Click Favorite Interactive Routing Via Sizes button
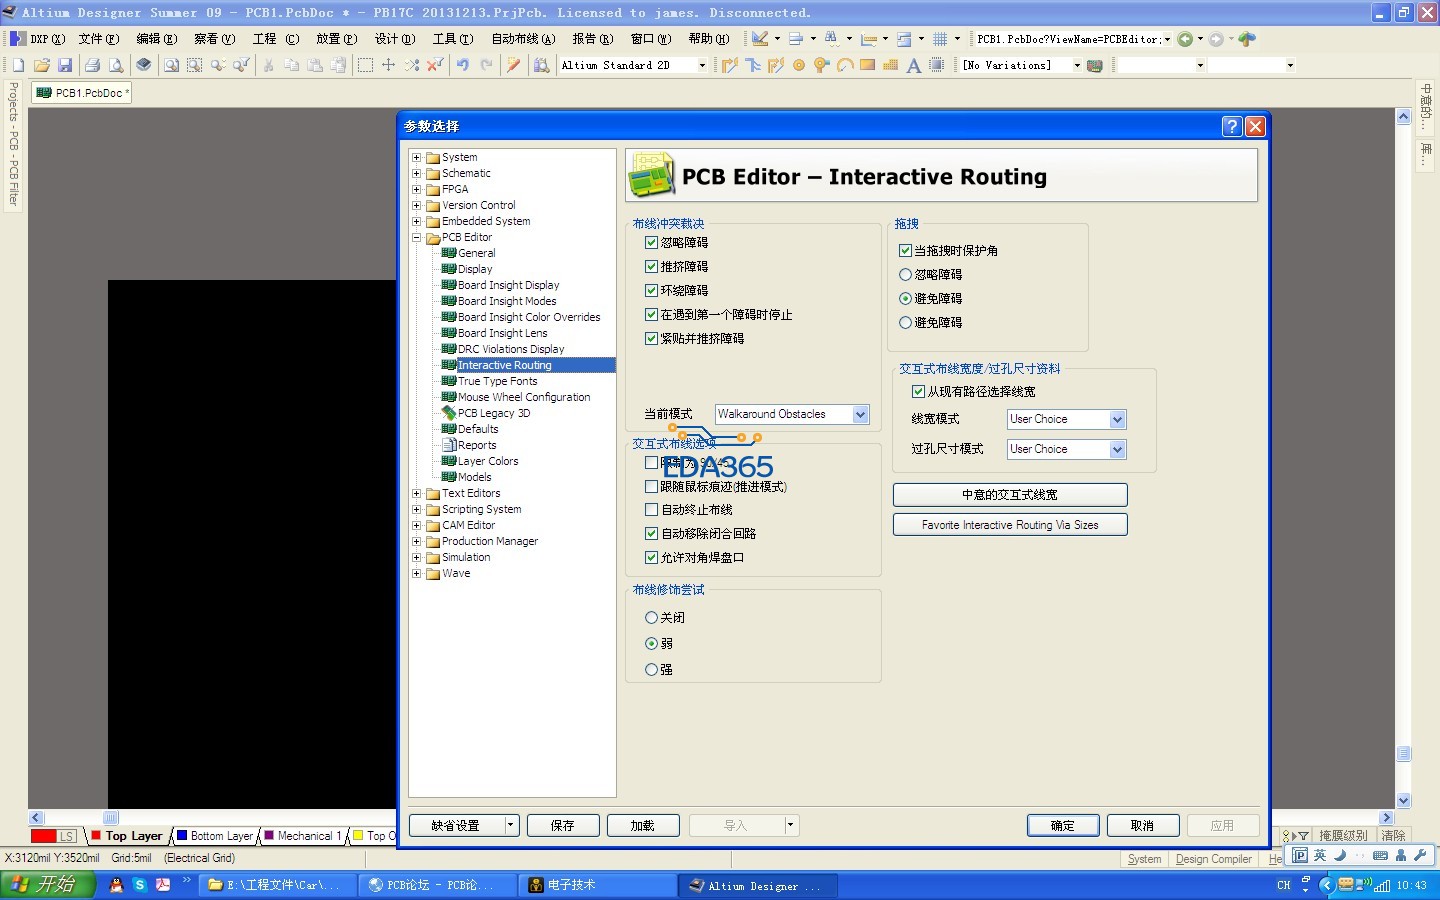The width and height of the screenshot is (1440, 900). tap(1010, 525)
